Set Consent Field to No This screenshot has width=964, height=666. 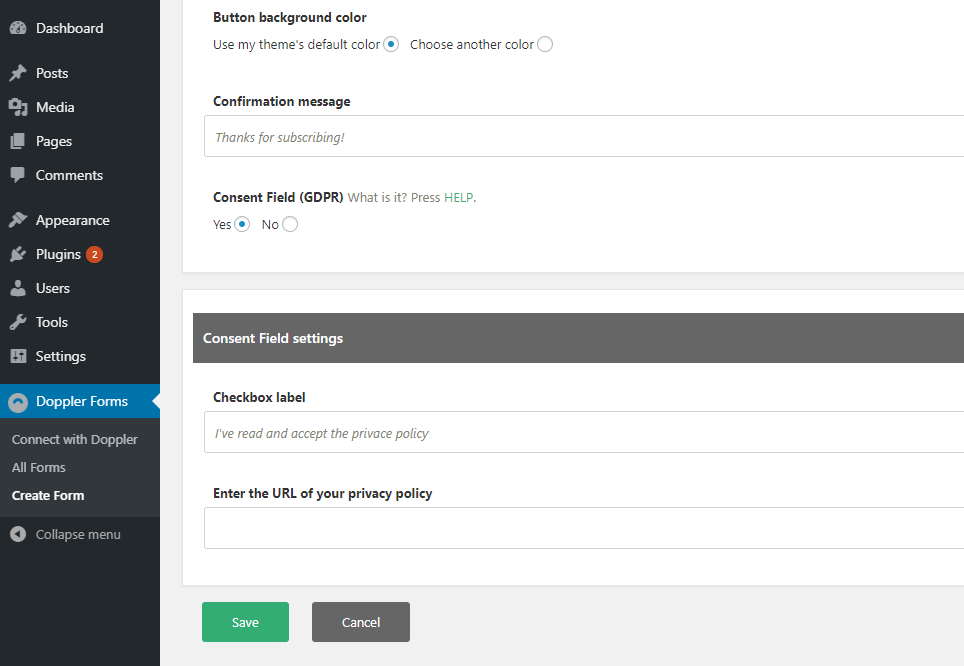[x=290, y=224]
